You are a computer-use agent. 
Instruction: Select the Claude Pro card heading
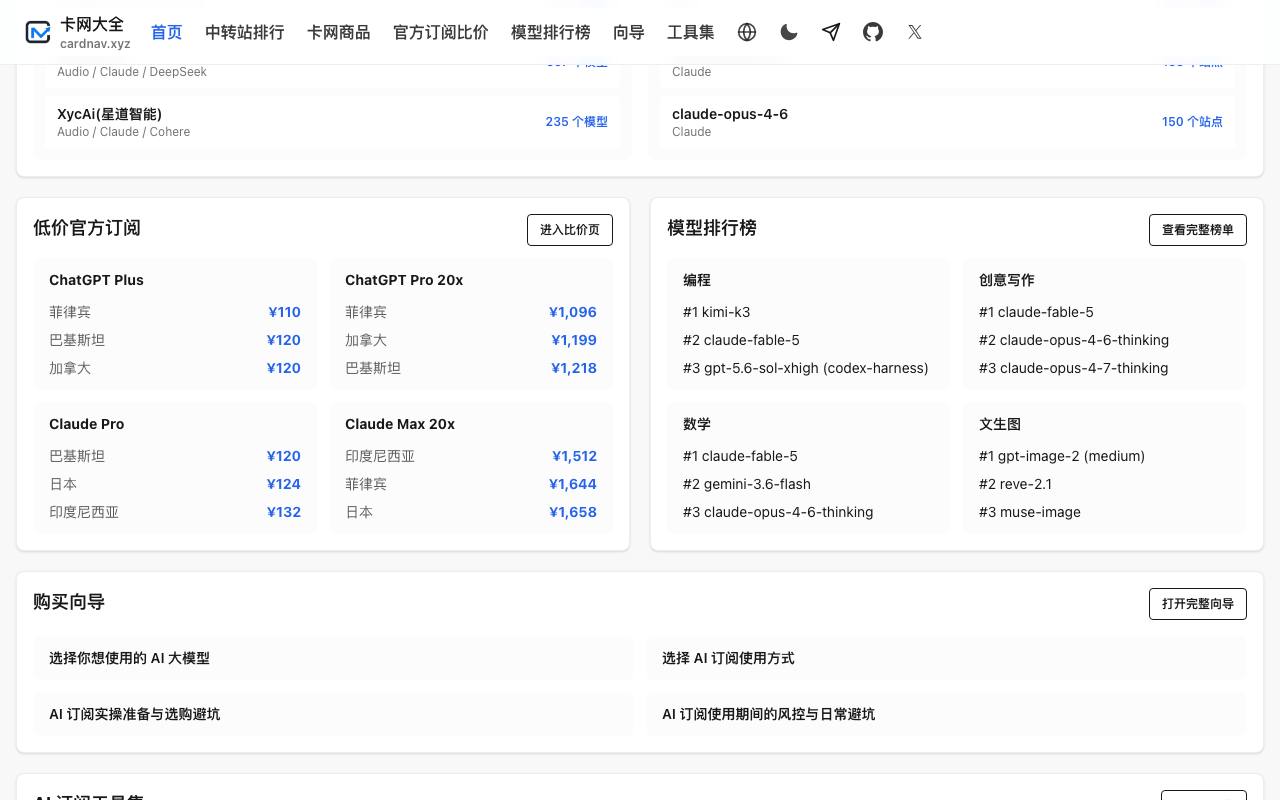click(x=87, y=424)
